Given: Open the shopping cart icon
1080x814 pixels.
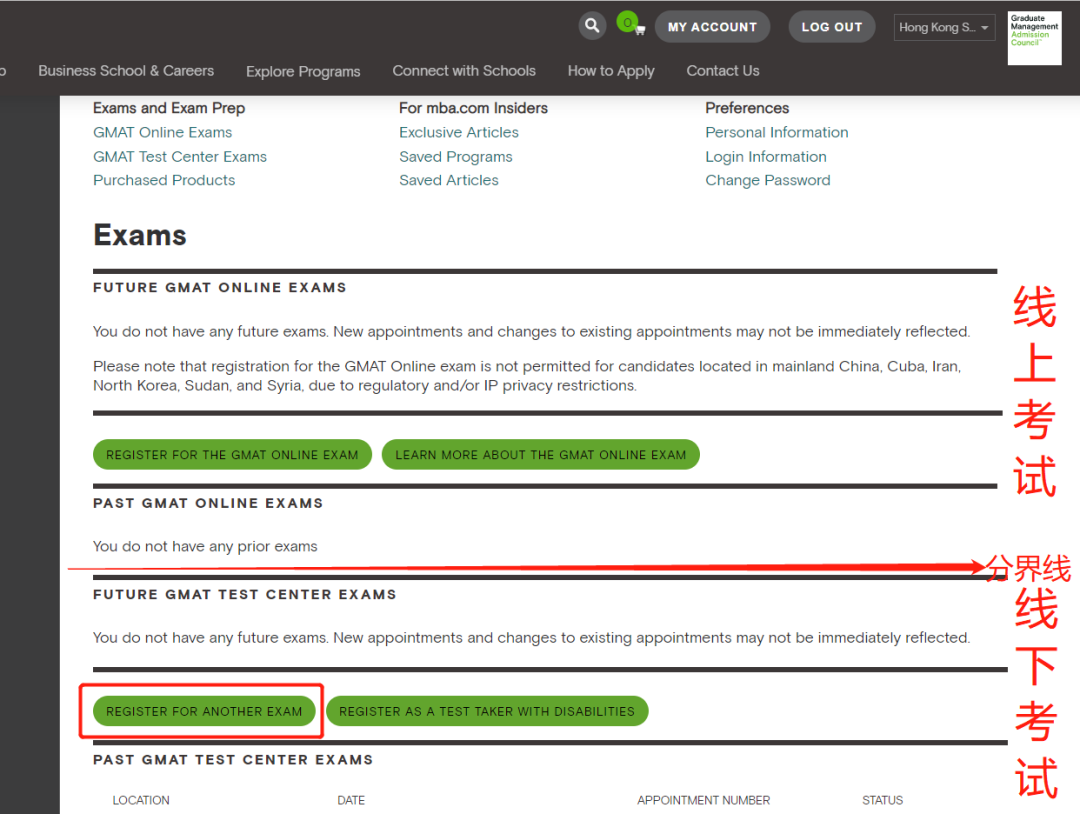Looking at the screenshot, I should click(x=631, y=24).
